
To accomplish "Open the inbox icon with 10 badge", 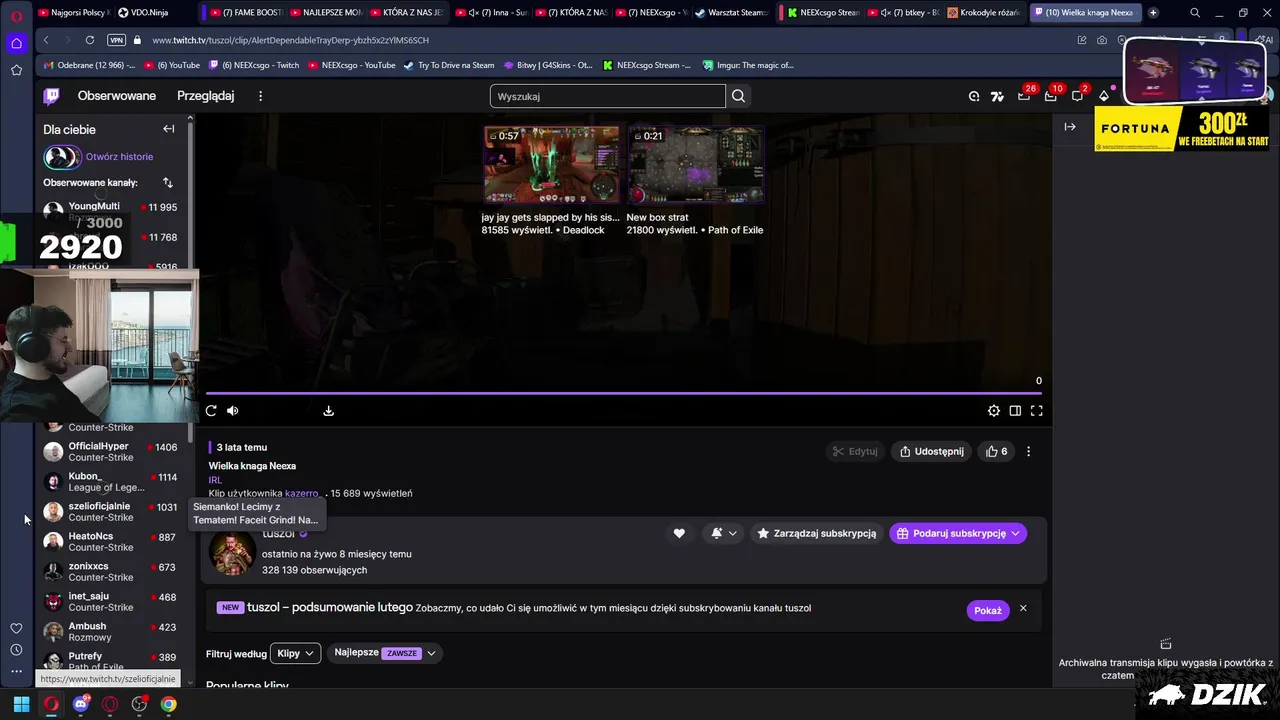I will pyautogui.click(x=1051, y=96).
